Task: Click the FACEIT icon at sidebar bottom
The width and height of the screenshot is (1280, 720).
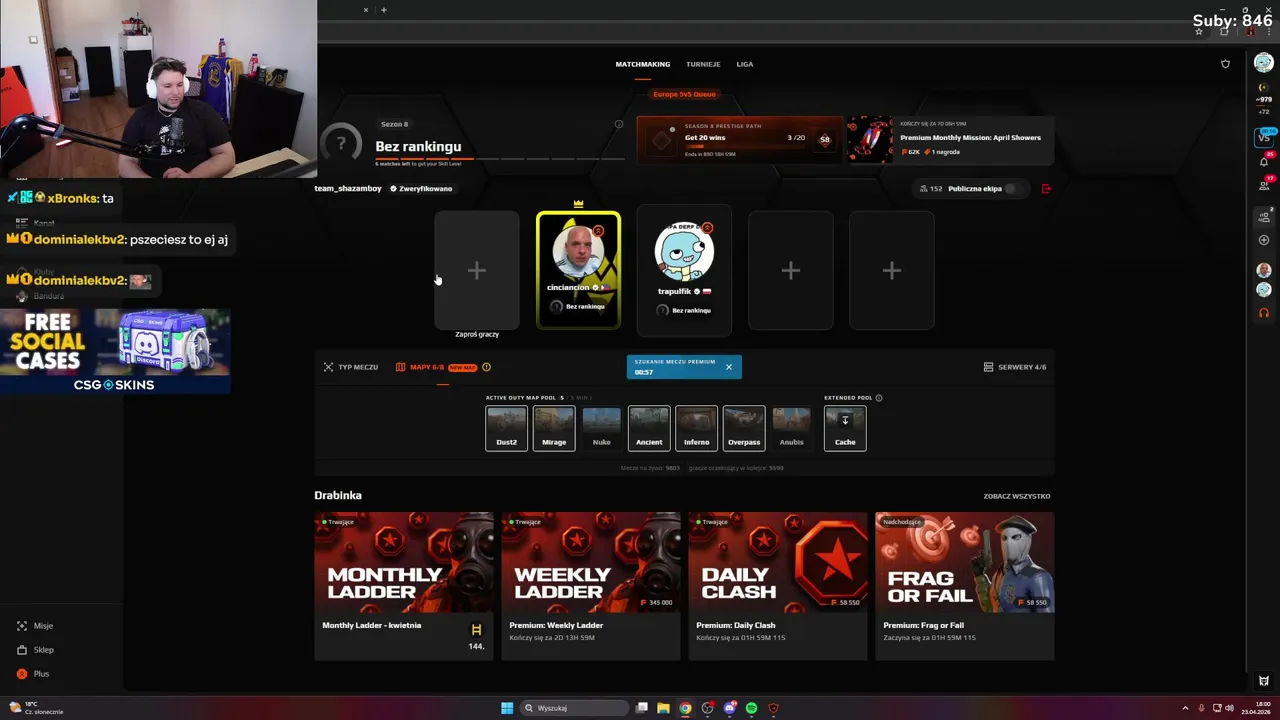Action: (x=1264, y=681)
